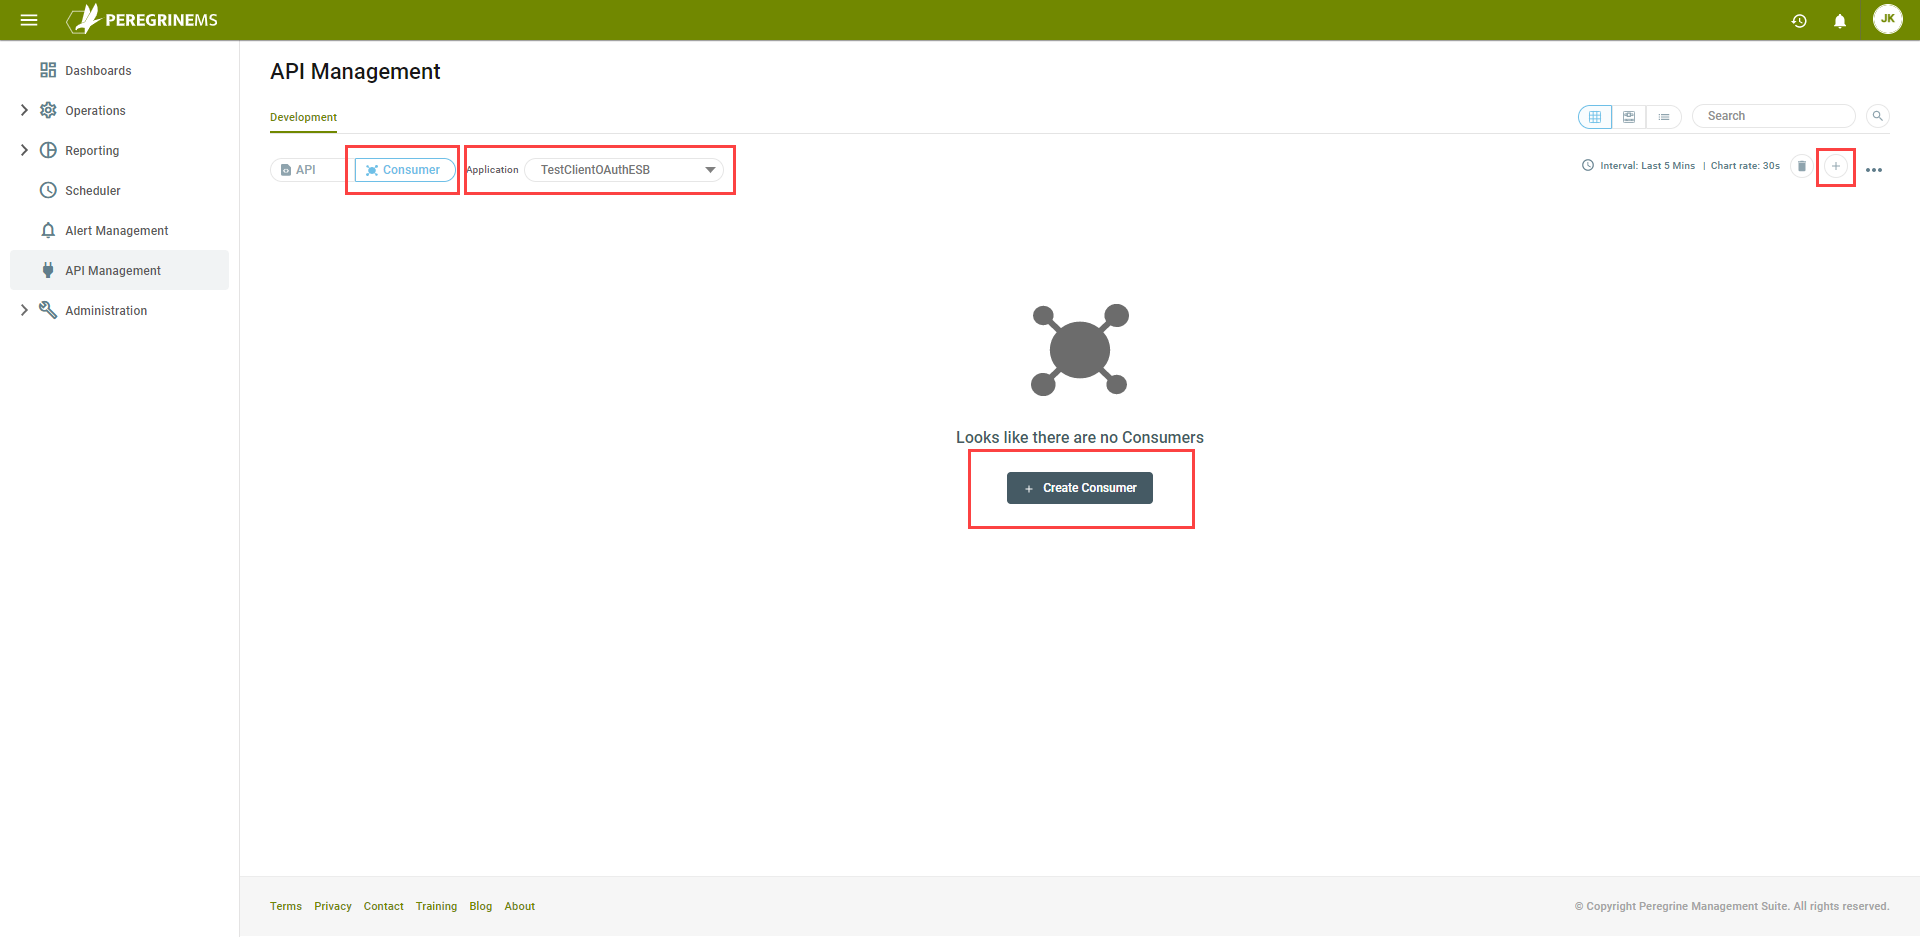Open the notifications bell
This screenshot has height=937, width=1920.
pyautogui.click(x=1840, y=20)
